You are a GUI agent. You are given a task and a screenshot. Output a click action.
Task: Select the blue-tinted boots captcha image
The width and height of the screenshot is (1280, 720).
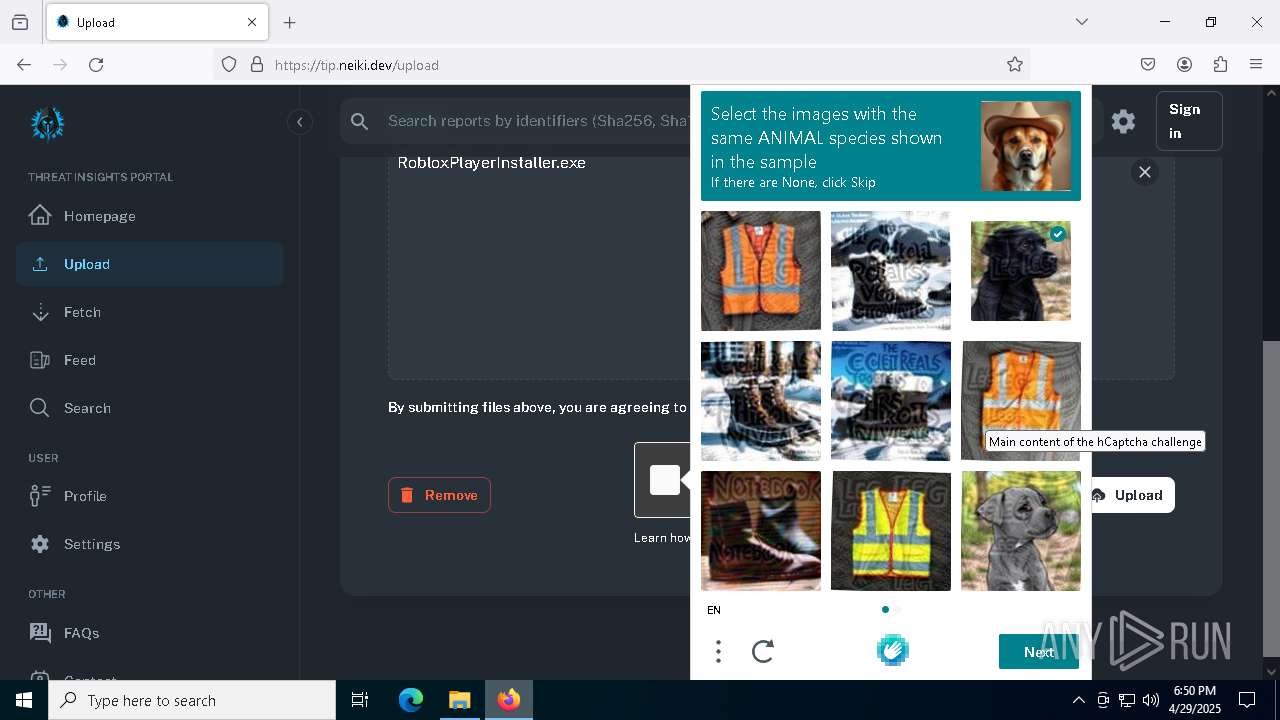point(891,400)
